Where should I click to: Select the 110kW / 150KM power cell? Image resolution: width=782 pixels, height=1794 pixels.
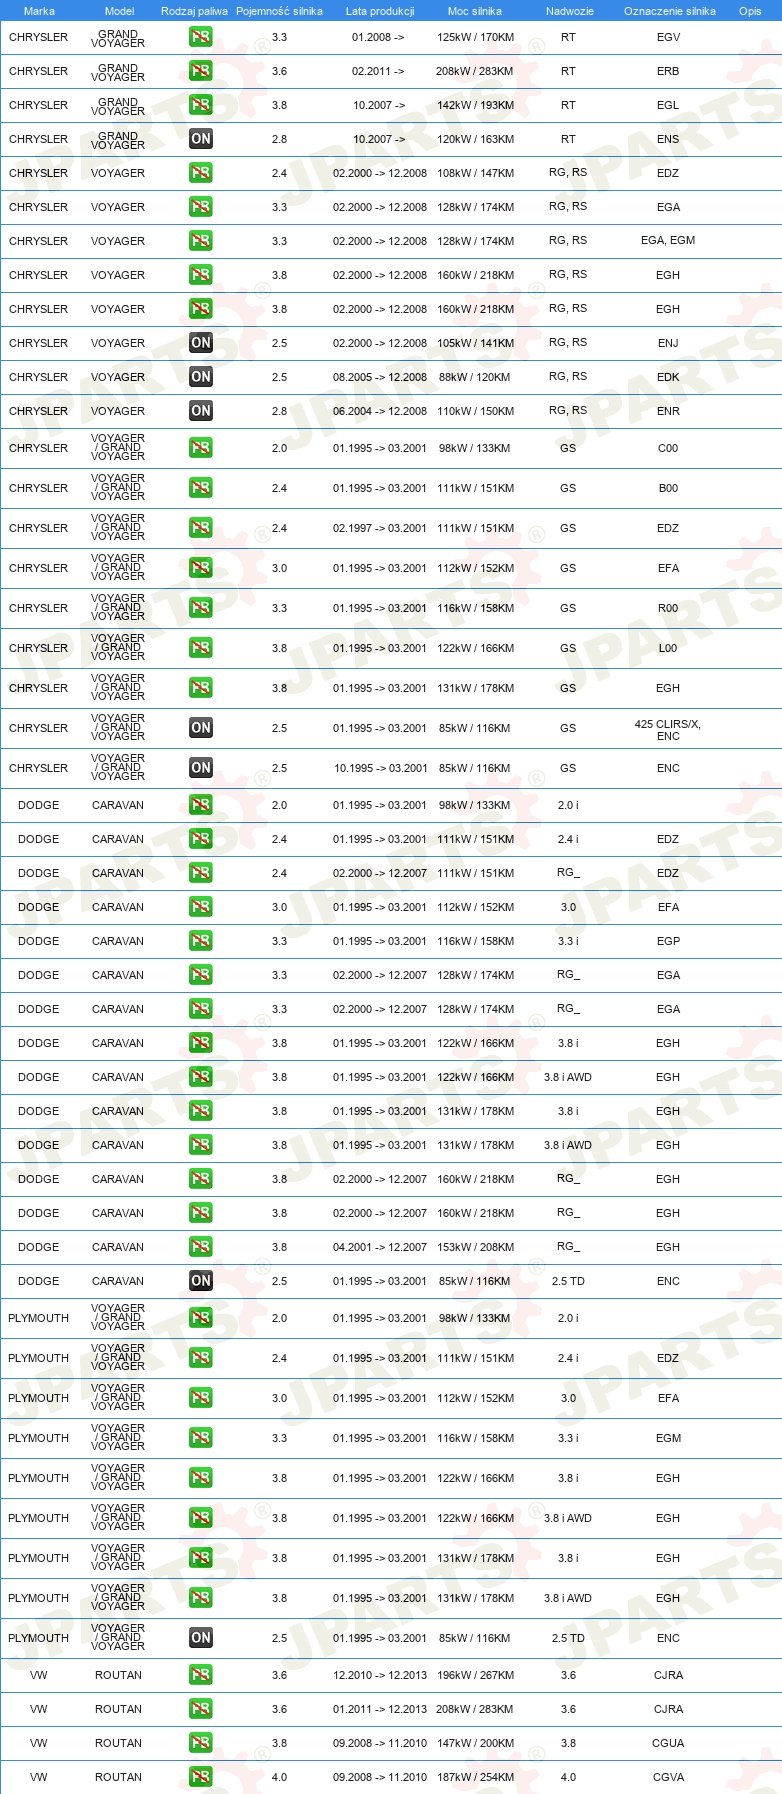[x=475, y=411]
